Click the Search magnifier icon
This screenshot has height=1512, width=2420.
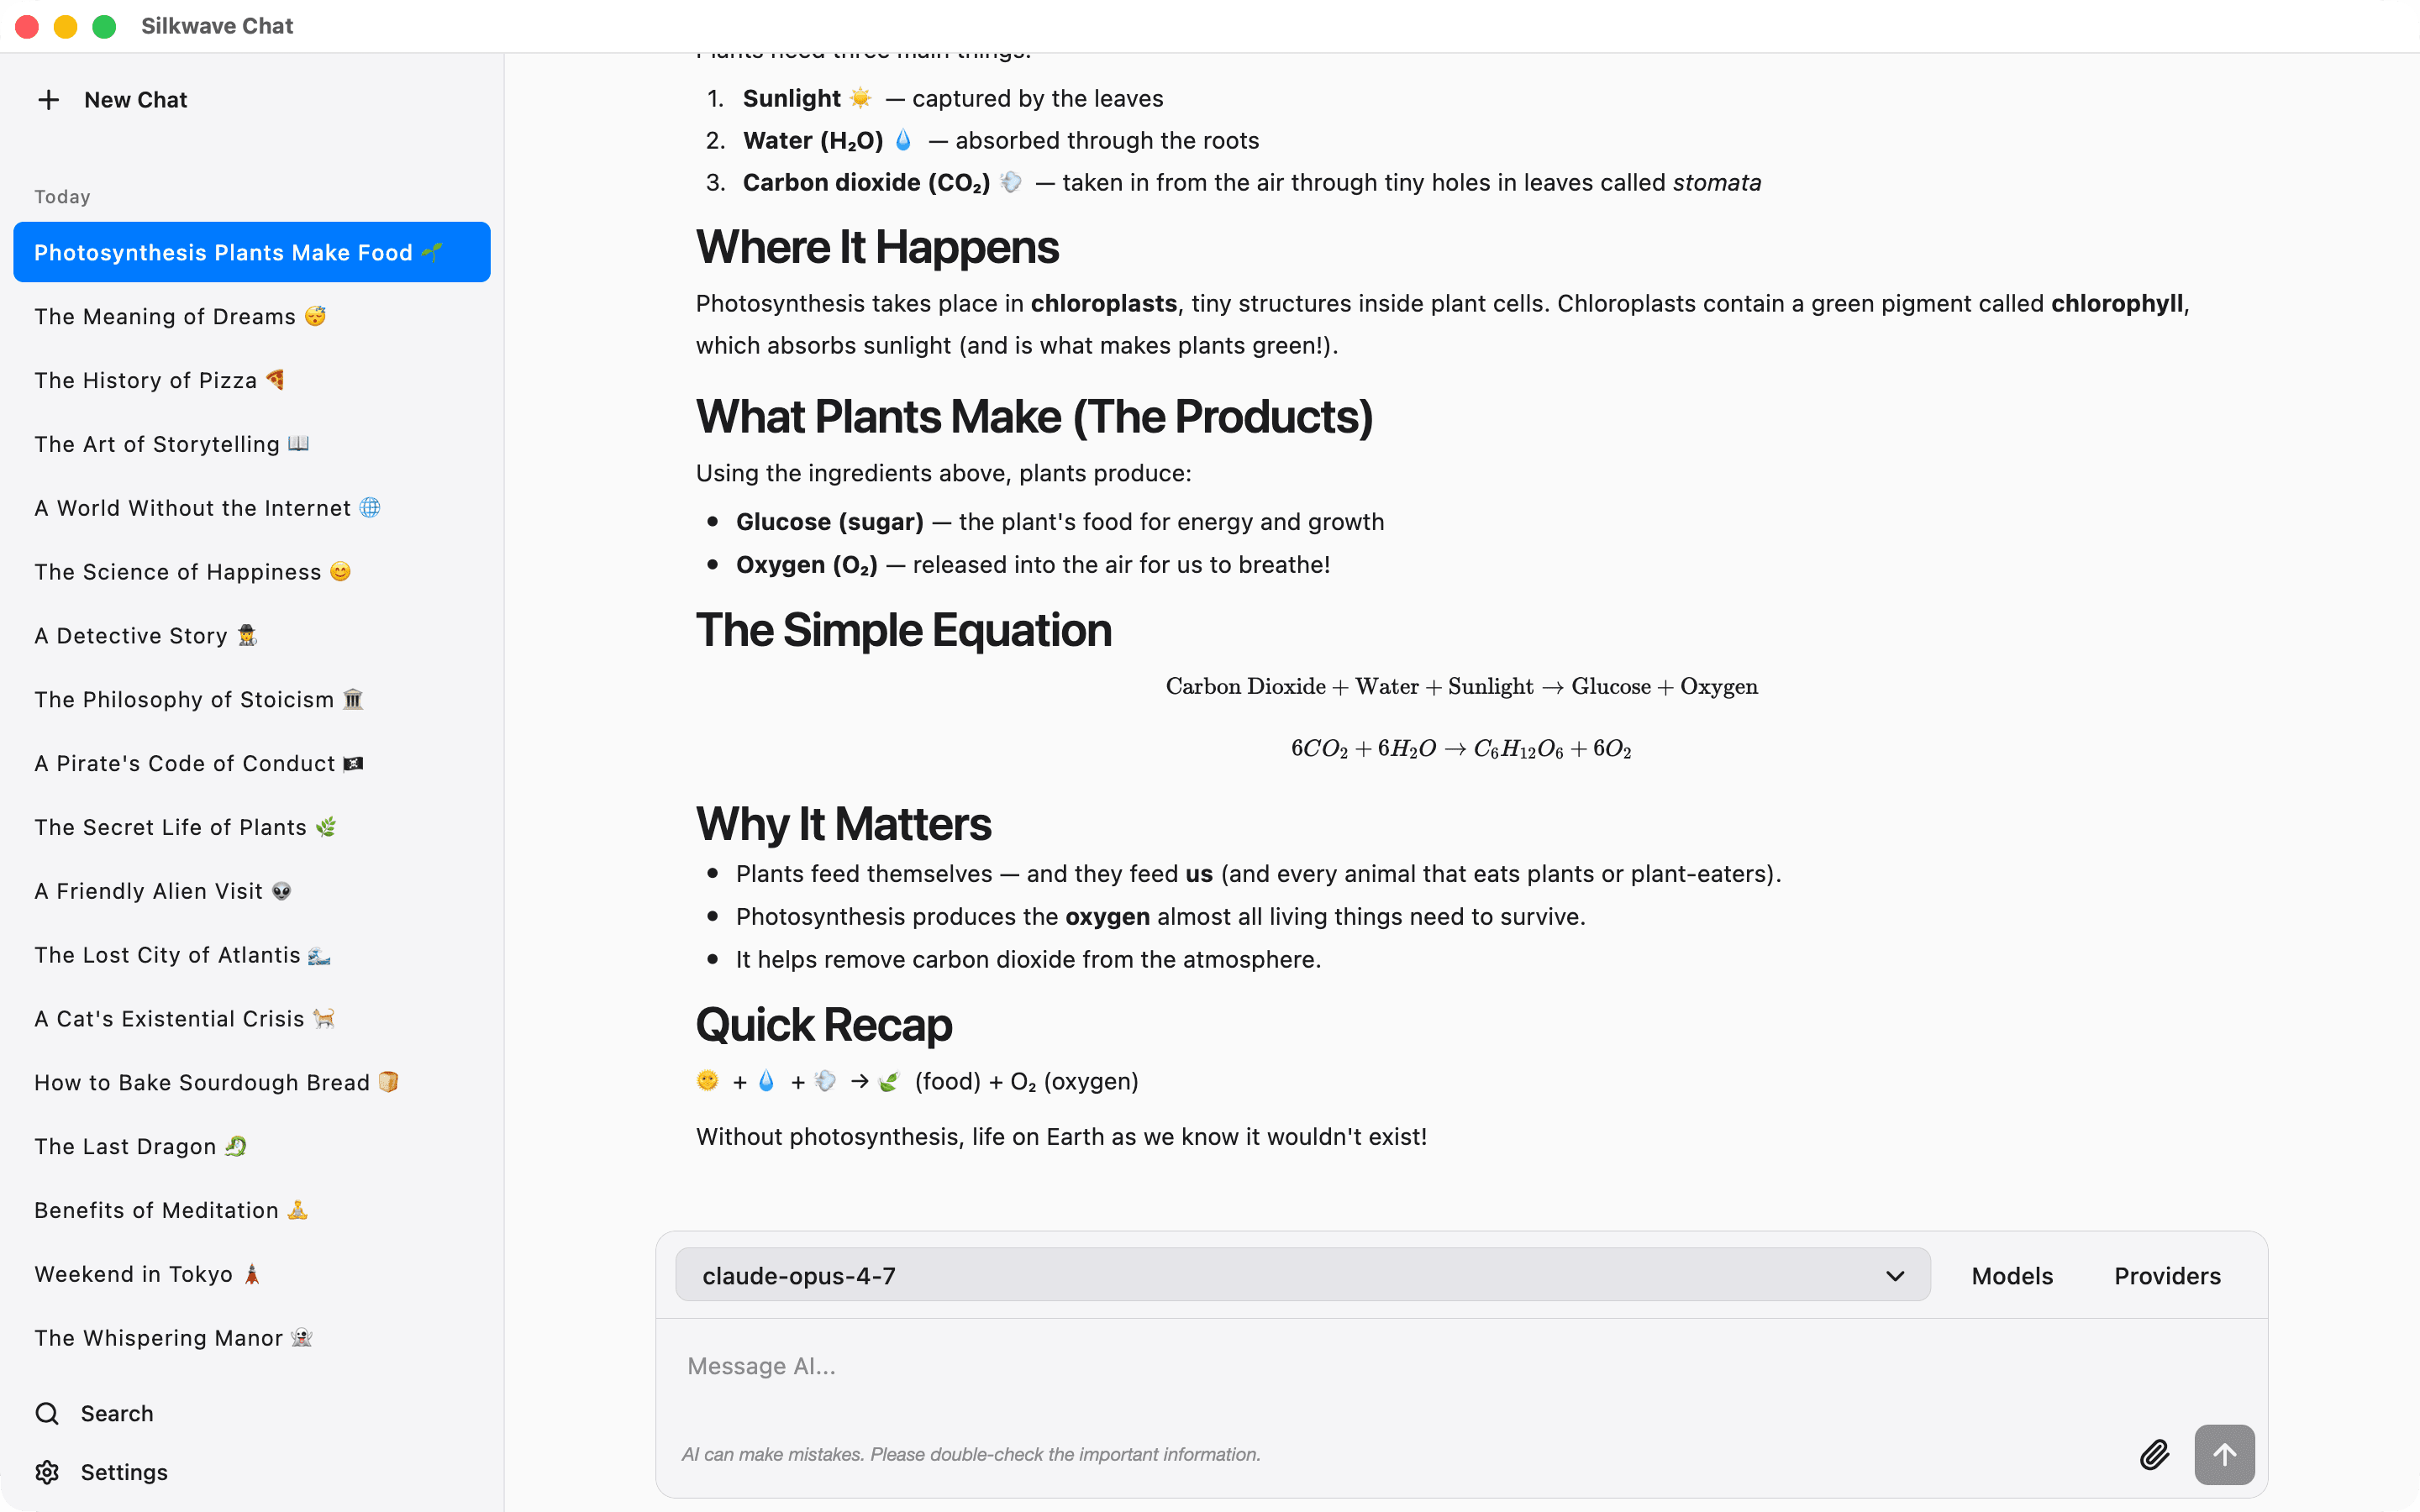point(47,1413)
